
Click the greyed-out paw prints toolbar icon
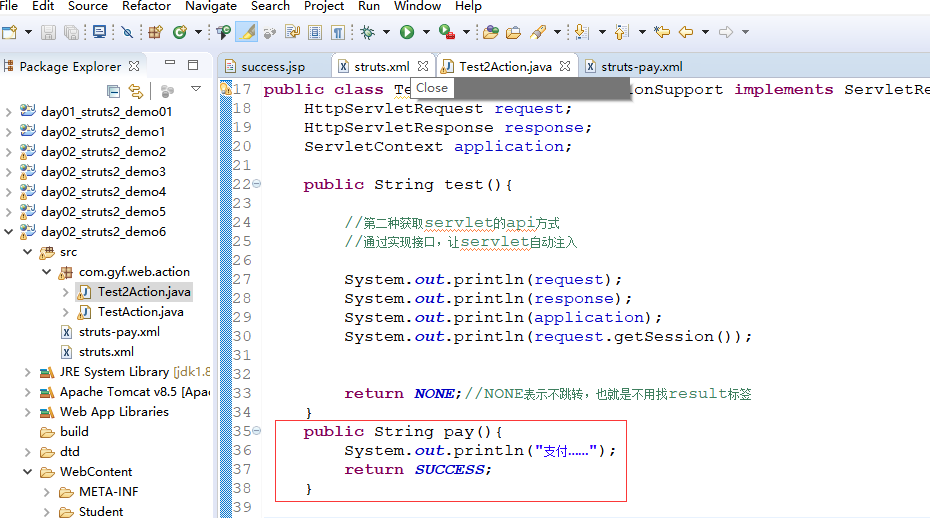click(x=269, y=32)
